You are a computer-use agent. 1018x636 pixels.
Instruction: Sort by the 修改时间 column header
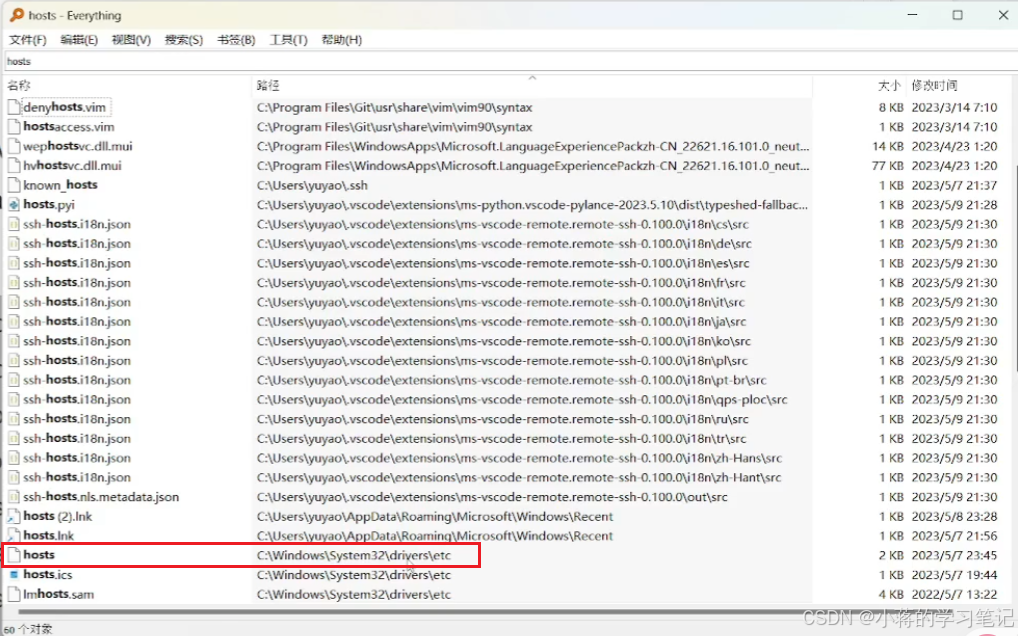(x=934, y=85)
